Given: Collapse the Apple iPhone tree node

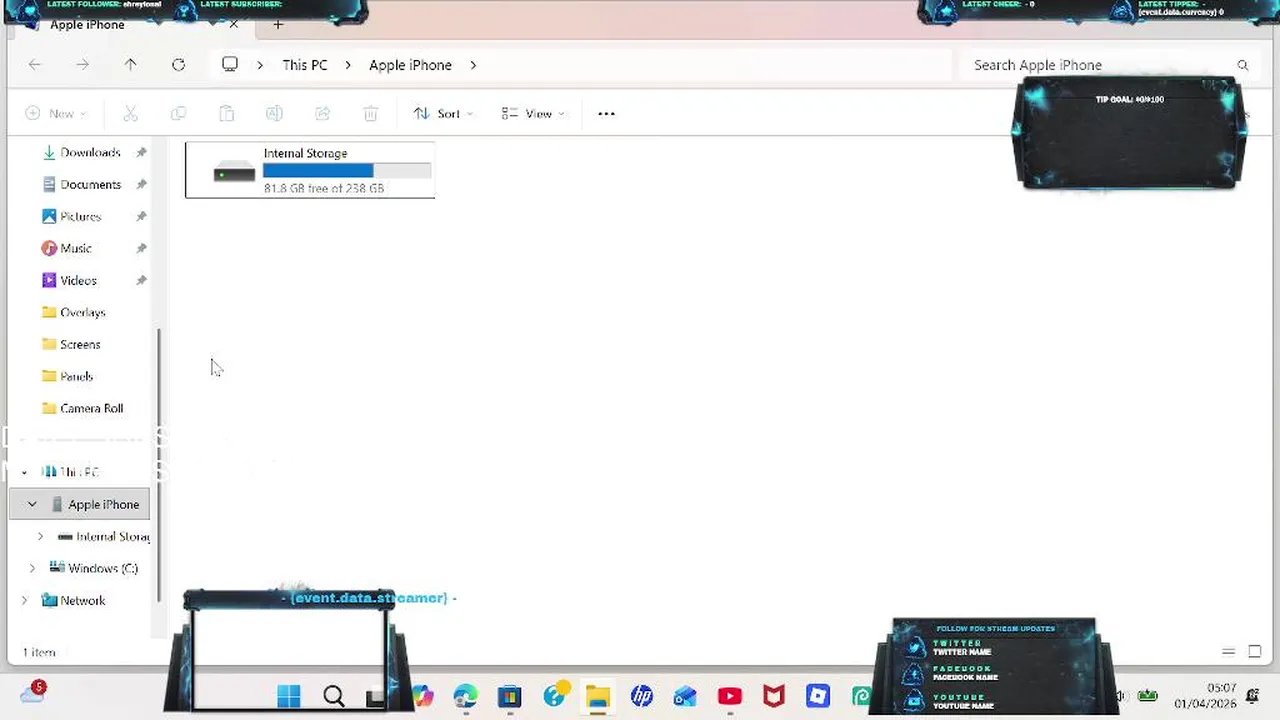Looking at the screenshot, I should (x=32, y=505).
